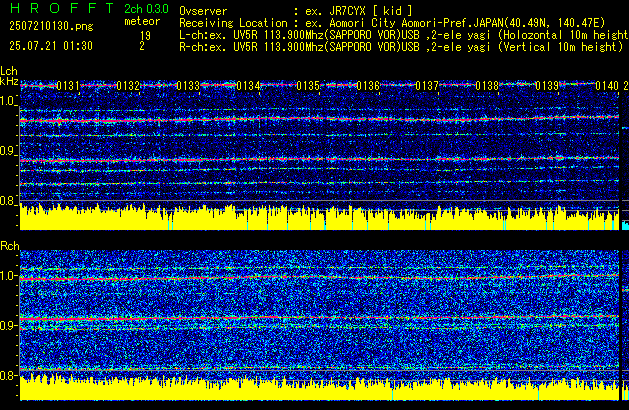Screen dimensions: 629x410
Task: Click the meteor count 2
Action: click(x=142, y=46)
